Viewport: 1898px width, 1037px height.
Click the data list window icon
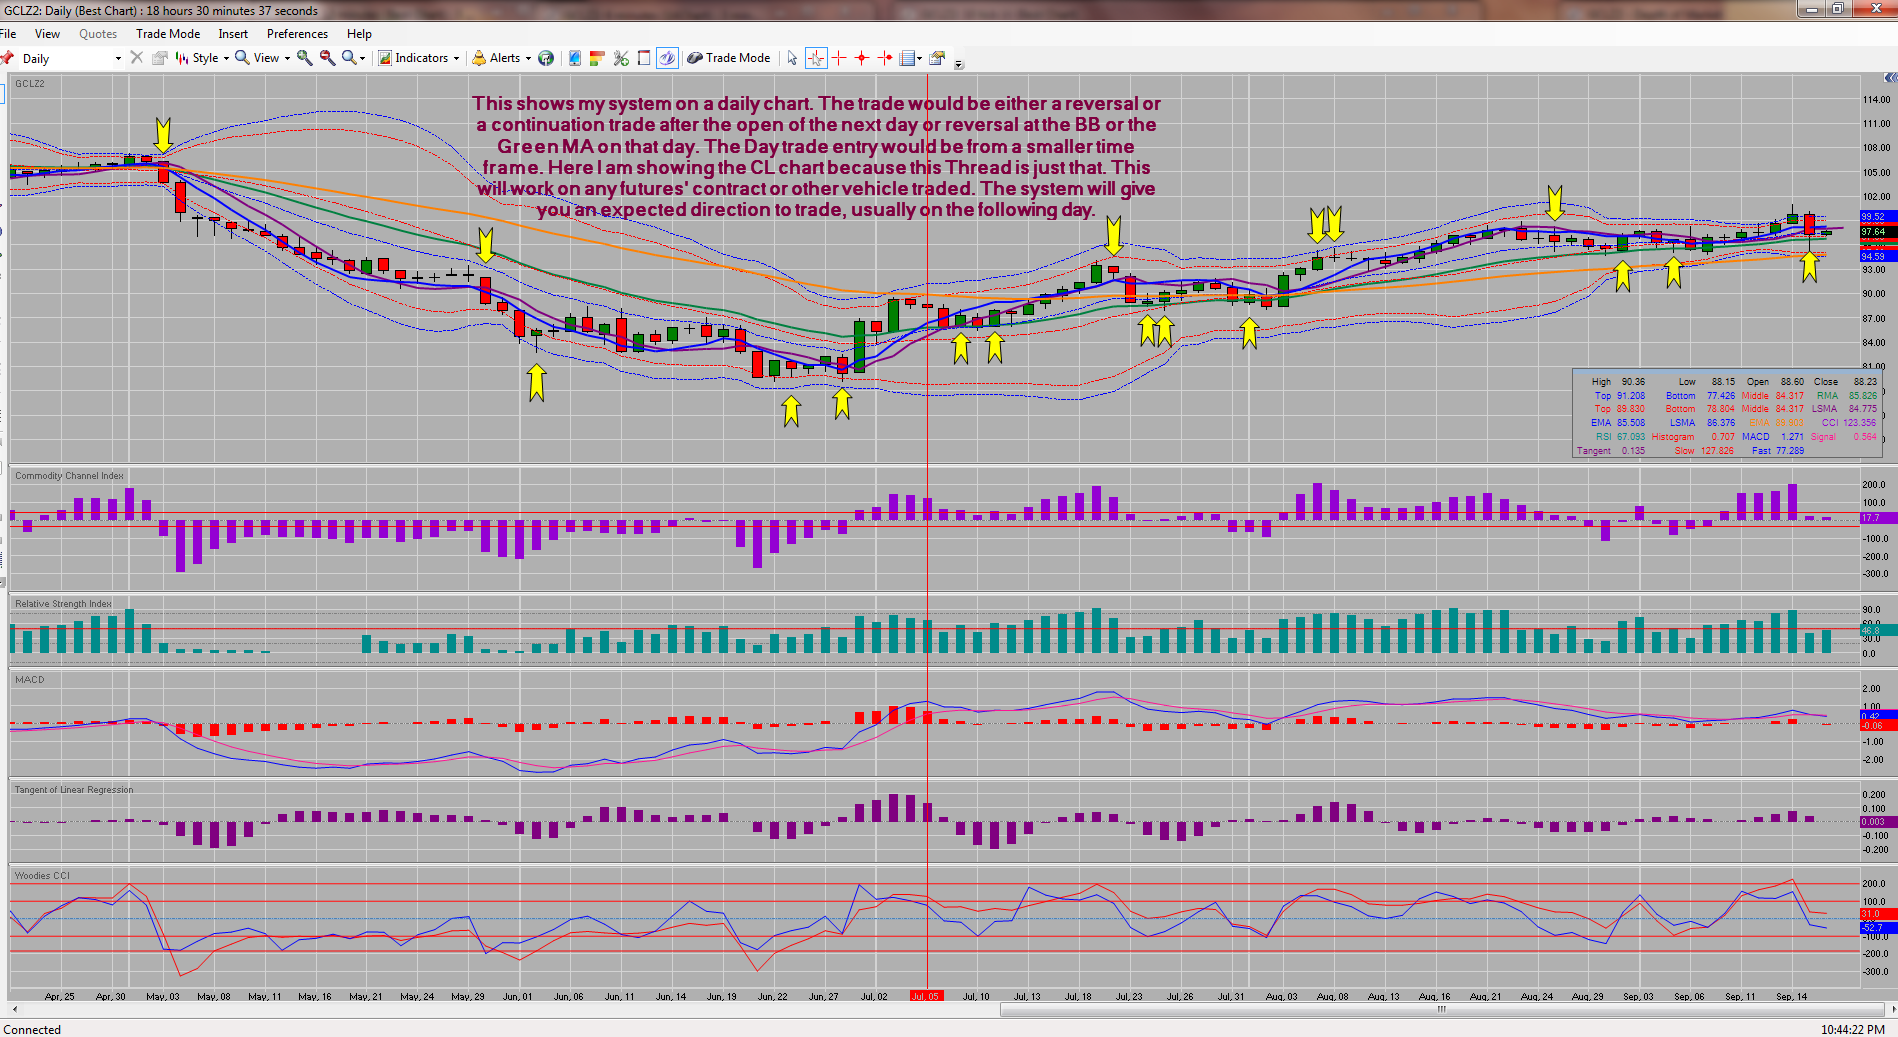tap(907, 58)
